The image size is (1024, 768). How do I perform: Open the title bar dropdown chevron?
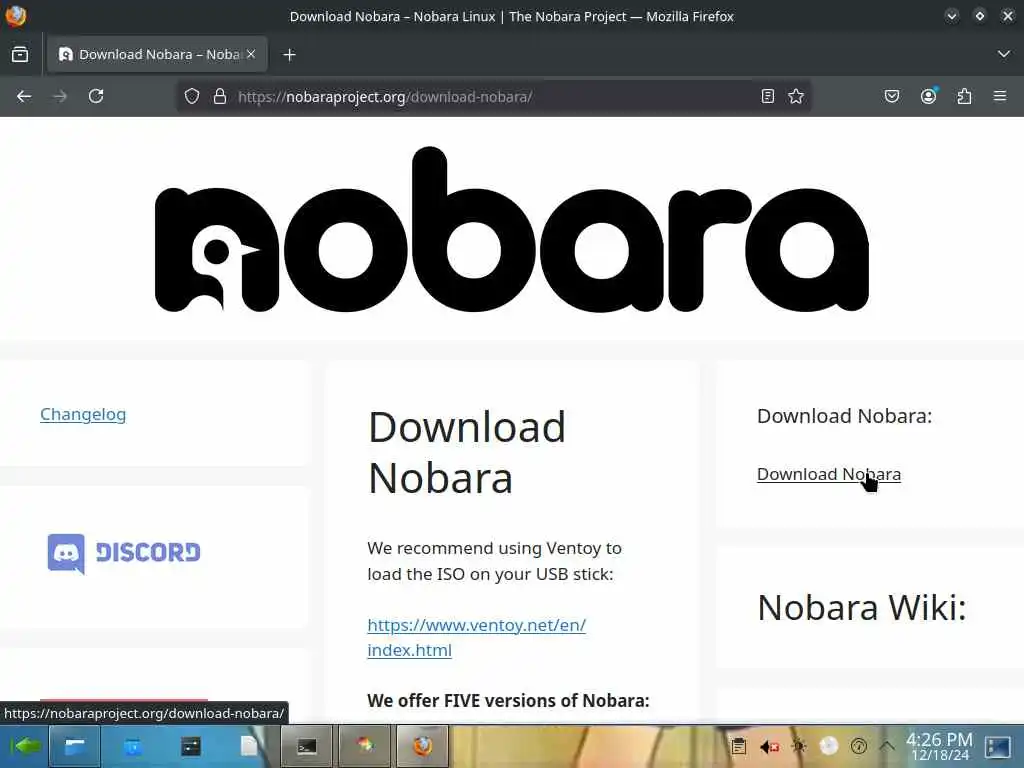[x=952, y=16]
